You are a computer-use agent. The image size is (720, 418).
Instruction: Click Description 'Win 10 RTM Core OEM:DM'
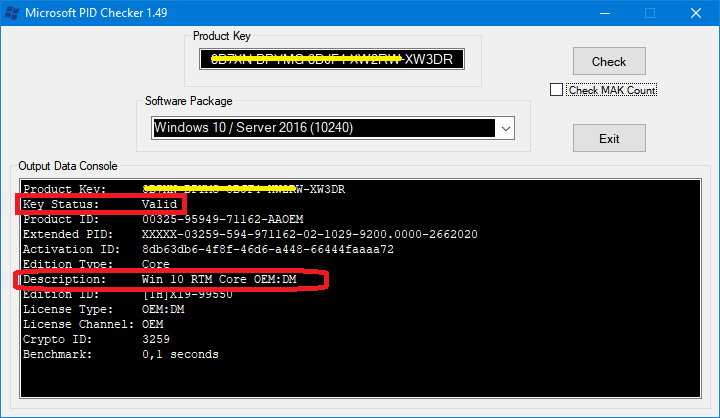coord(219,279)
